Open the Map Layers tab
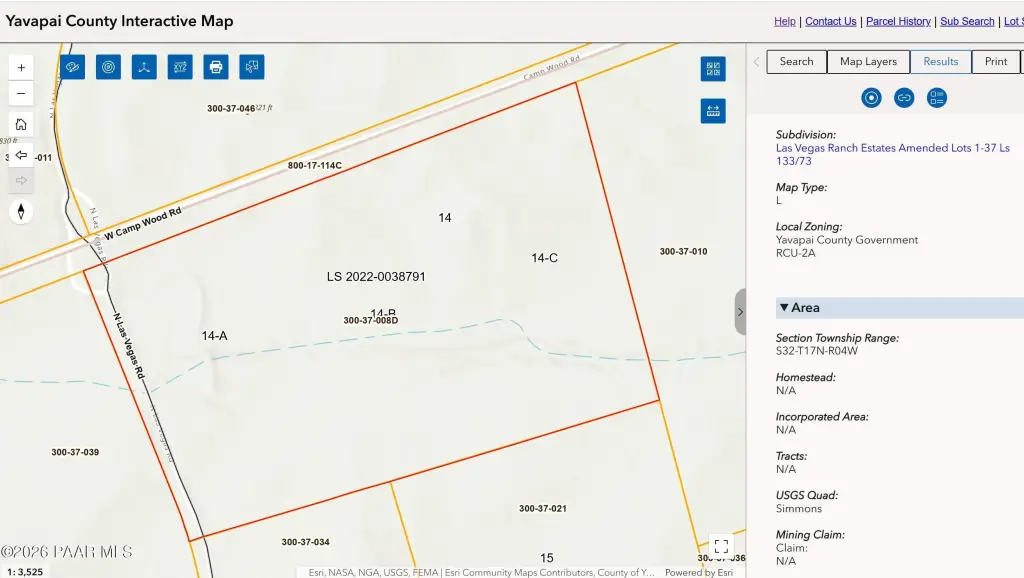 pos(869,61)
